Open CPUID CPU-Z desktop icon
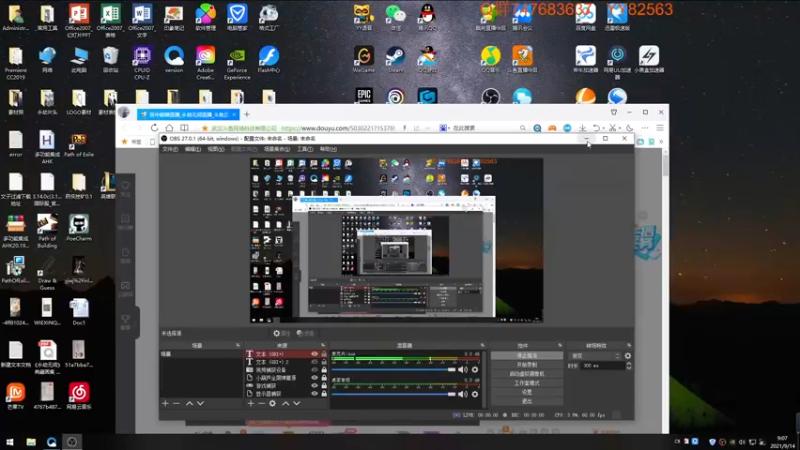800x450 pixels. click(142, 63)
